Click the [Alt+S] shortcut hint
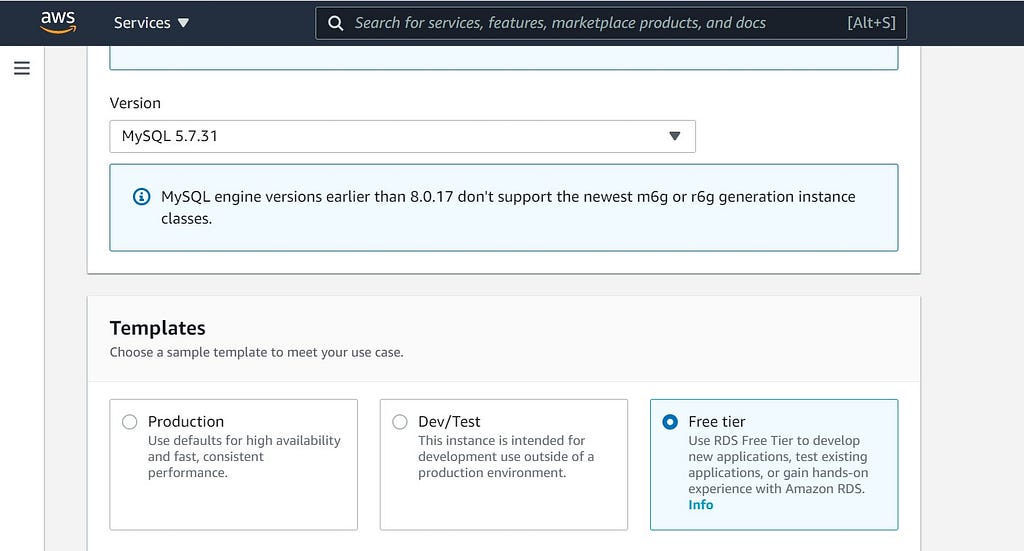 point(871,23)
